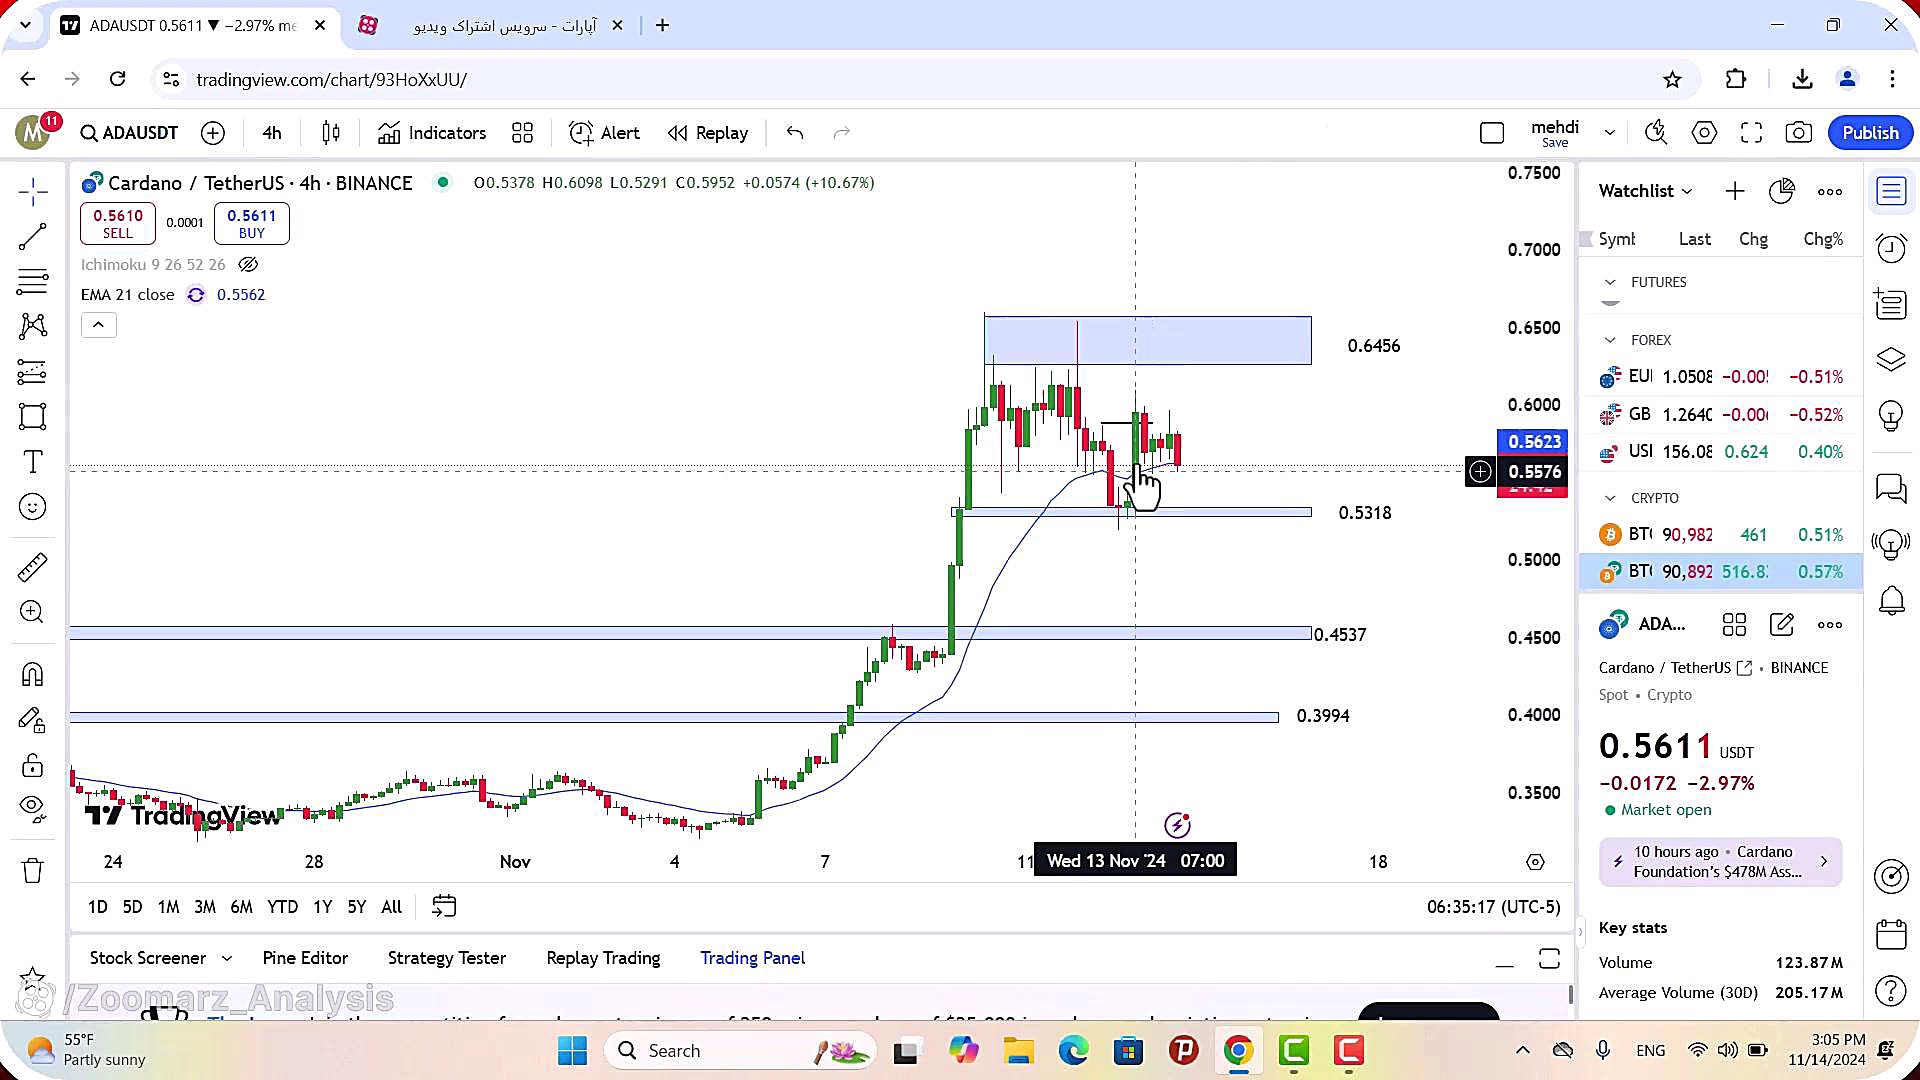This screenshot has height=1080, width=1920.
Task: Undo the last chart action
Action: click(x=795, y=133)
